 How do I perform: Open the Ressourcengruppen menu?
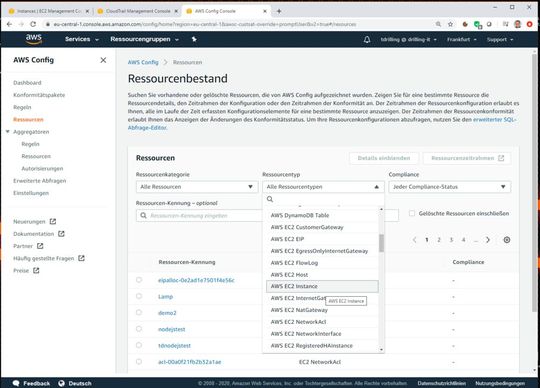pyautogui.click(x=144, y=39)
